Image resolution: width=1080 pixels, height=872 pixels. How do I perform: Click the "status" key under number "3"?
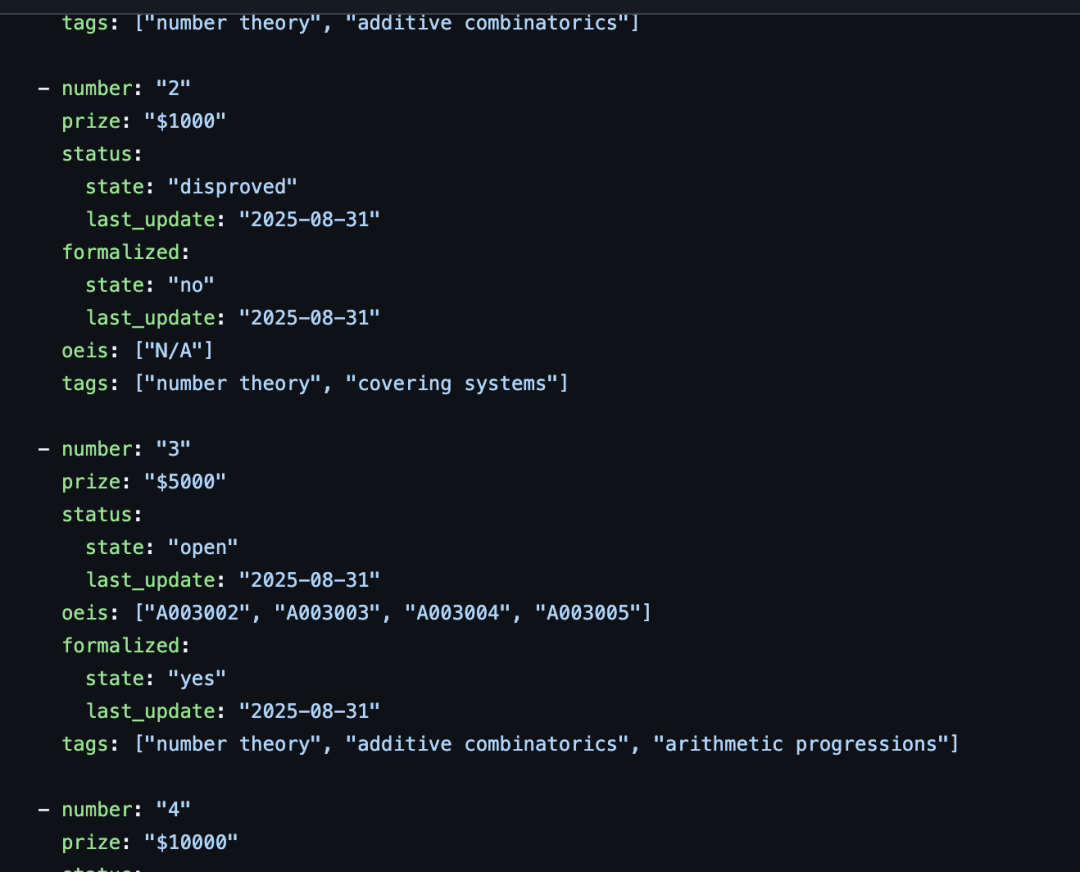pyautogui.click(x=97, y=514)
